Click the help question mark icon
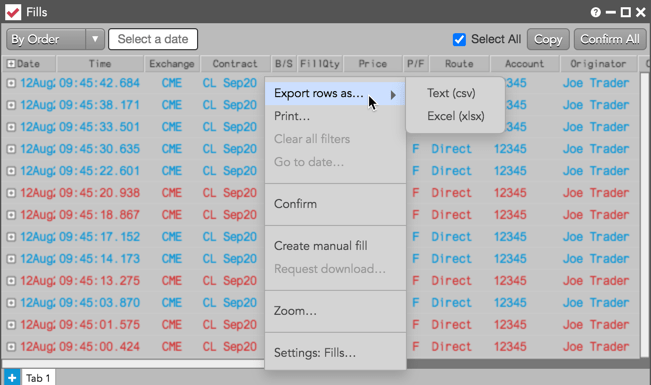651x385 pixels. pos(595,12)
